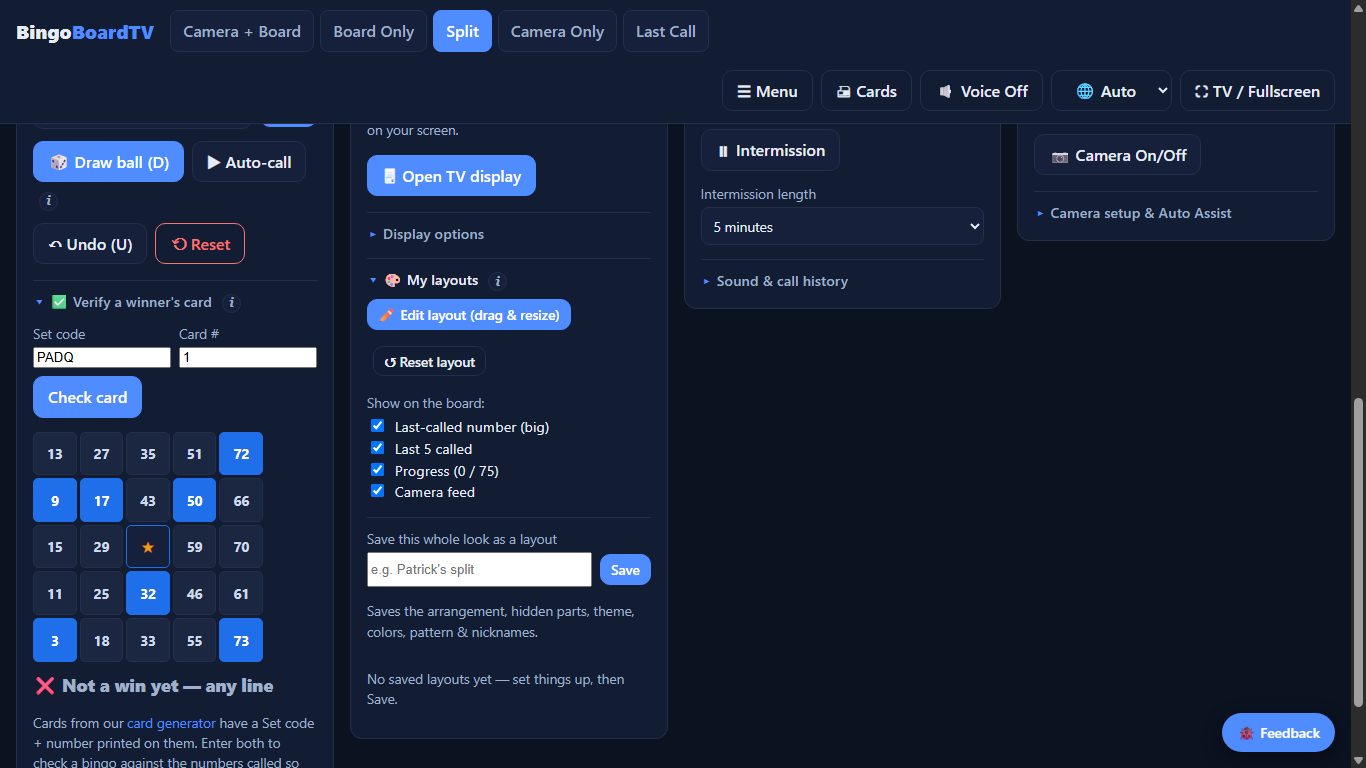Click the info icon beside Verify a winner's card
Image resolution: width=1366 pixels, height=768 pixels.
tap(231, 302)
